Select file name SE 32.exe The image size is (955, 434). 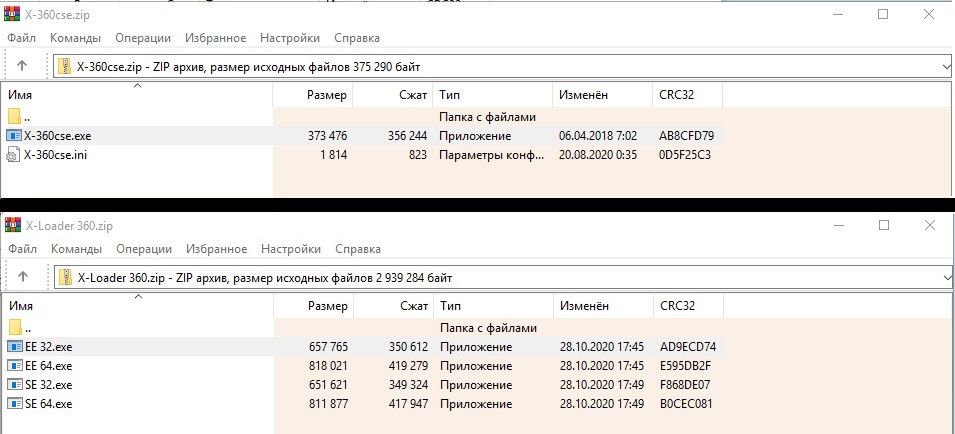click(49, 385)
